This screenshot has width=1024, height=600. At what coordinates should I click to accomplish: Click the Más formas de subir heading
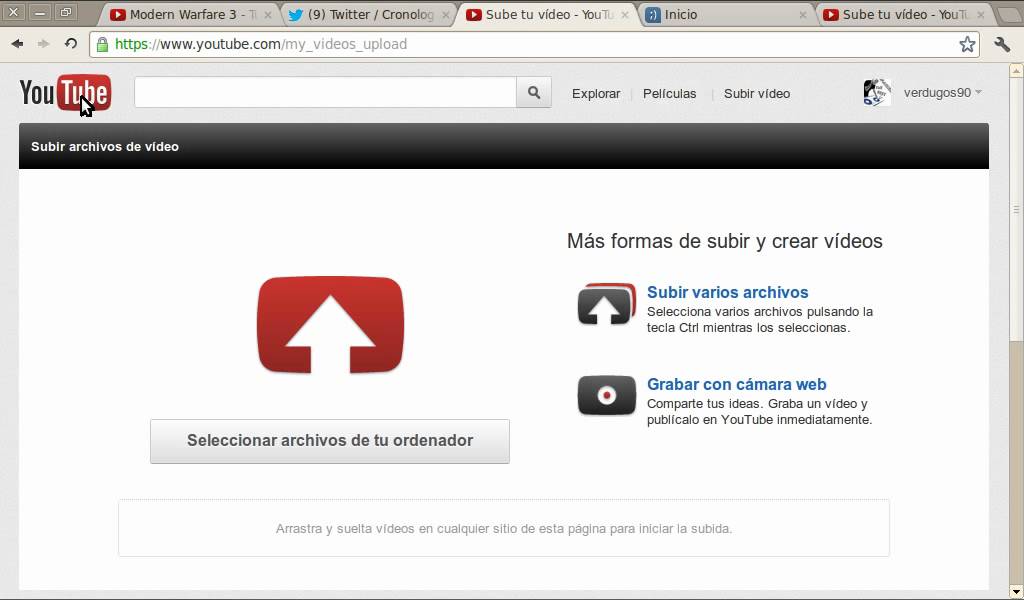pyautogui.click(x=724, y=241)
